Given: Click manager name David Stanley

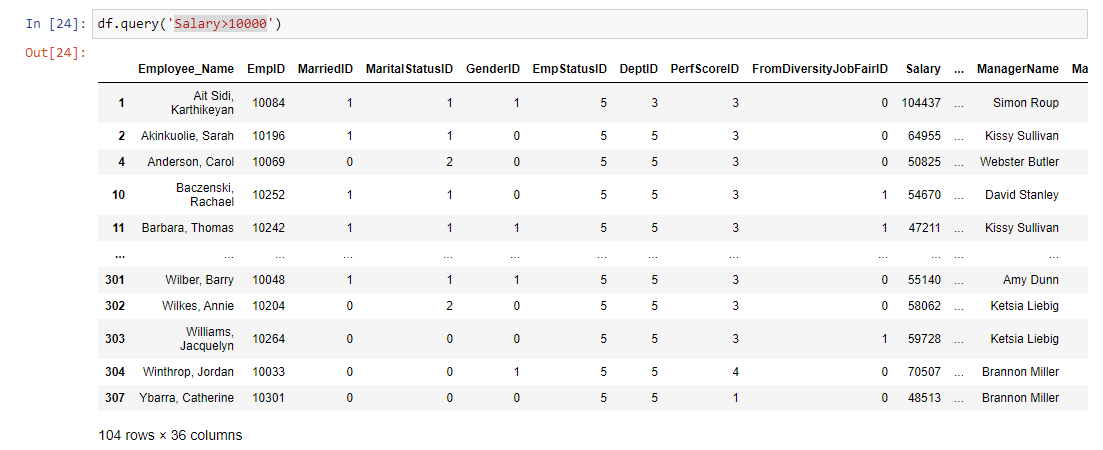Looking at the screenshot, I should [1021, 195].
